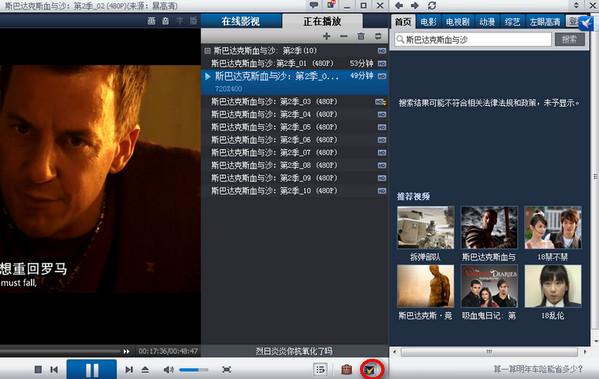Click the blue bird icon at the tab bar's end
This screenshot has width=599, height=379.
pyautogui.click(x=587, y=23)
